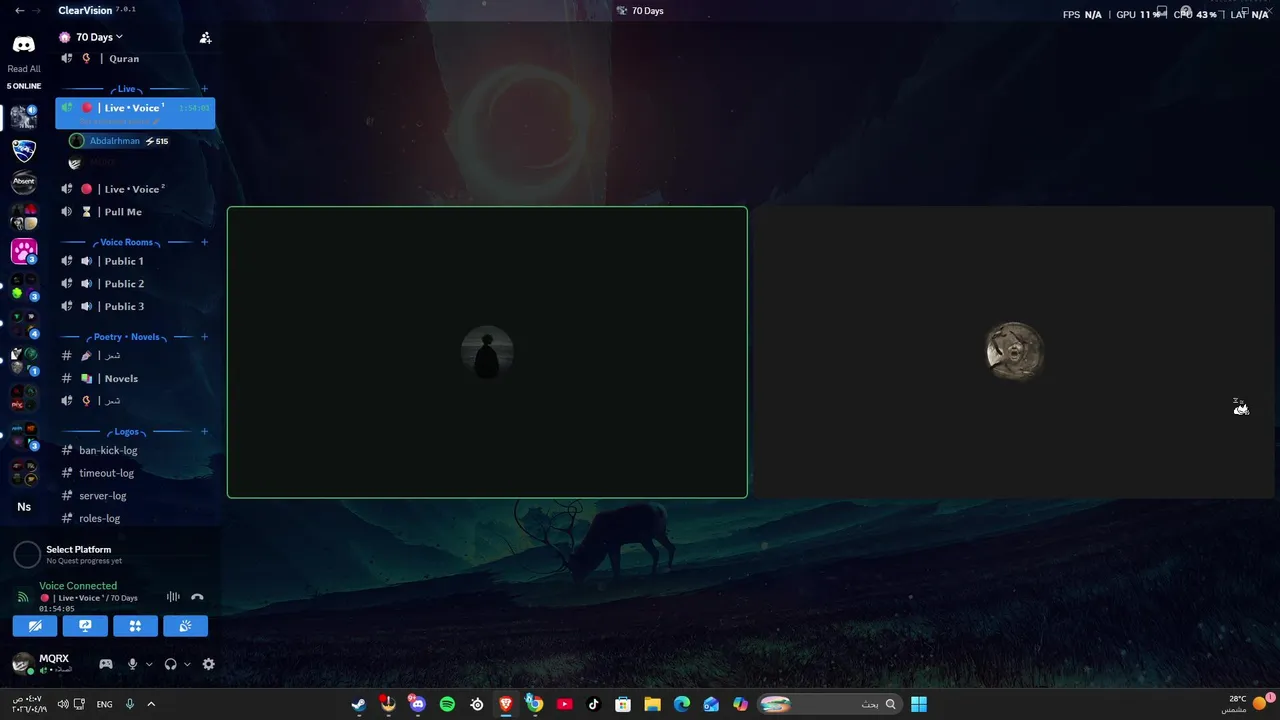Open the roles-log channel

pos(135,518)
